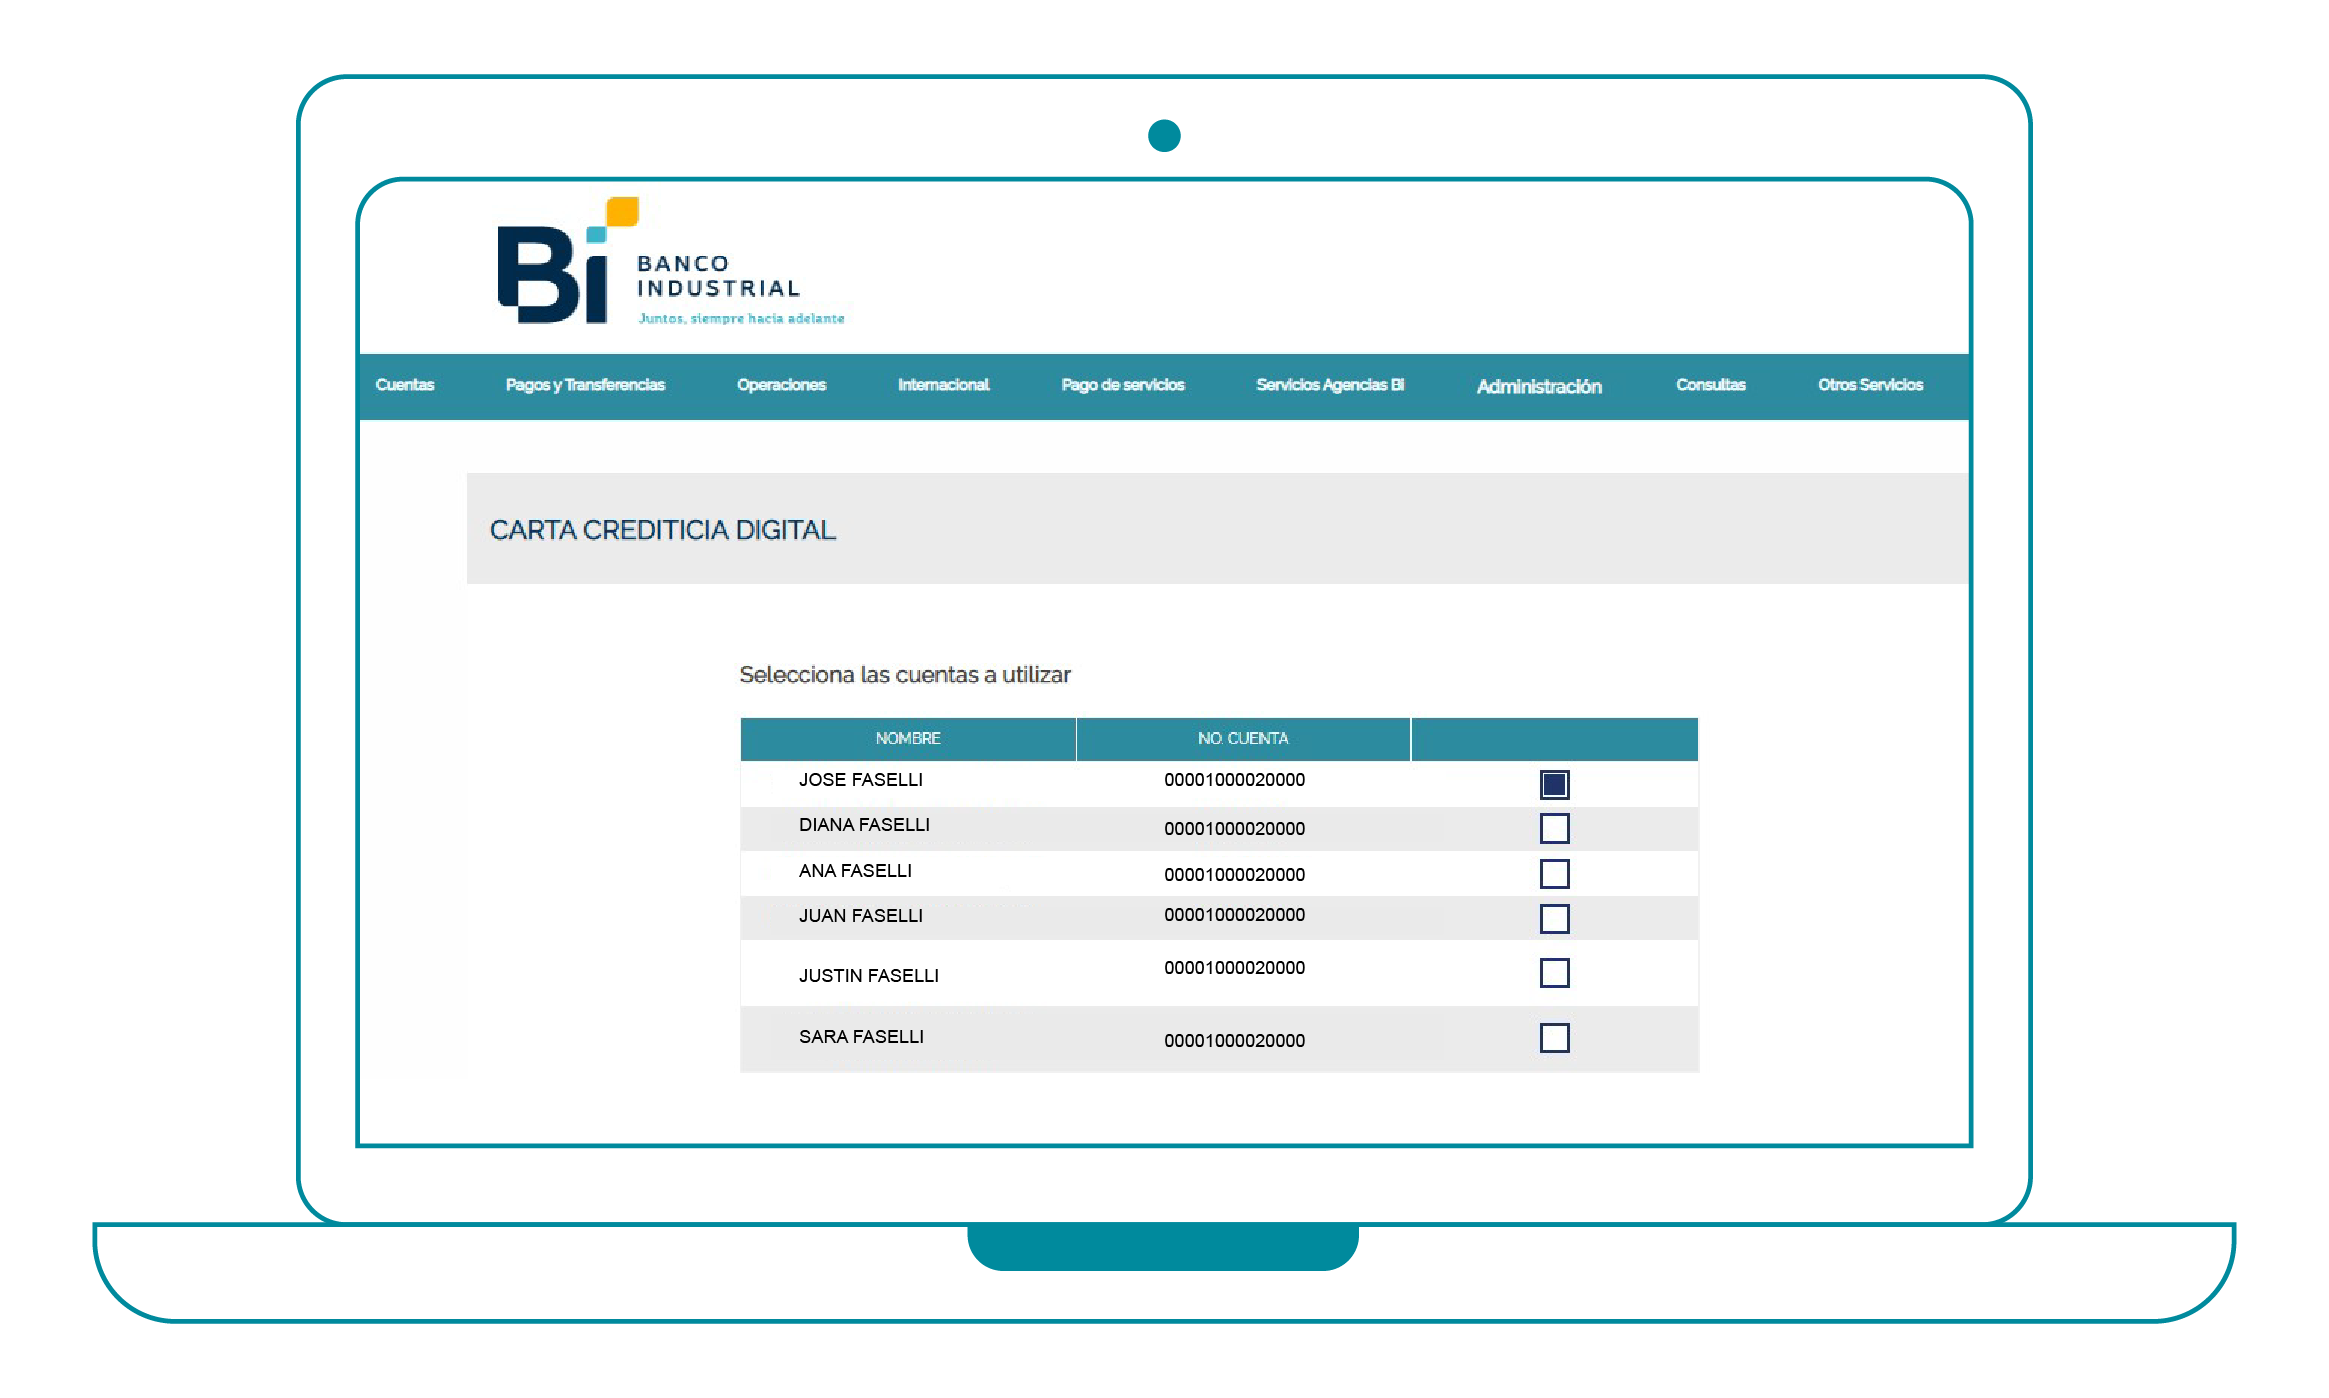The width and height of the screenshot is (2329, 1398).
Task: Click the CARTA CREDITICIA DIGITAL heading
Action: (x=662, y=530)
